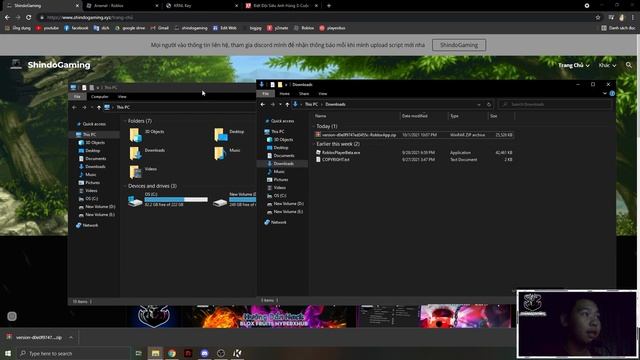Open the y2mate bookmark
640x360 pixels.
278,28
